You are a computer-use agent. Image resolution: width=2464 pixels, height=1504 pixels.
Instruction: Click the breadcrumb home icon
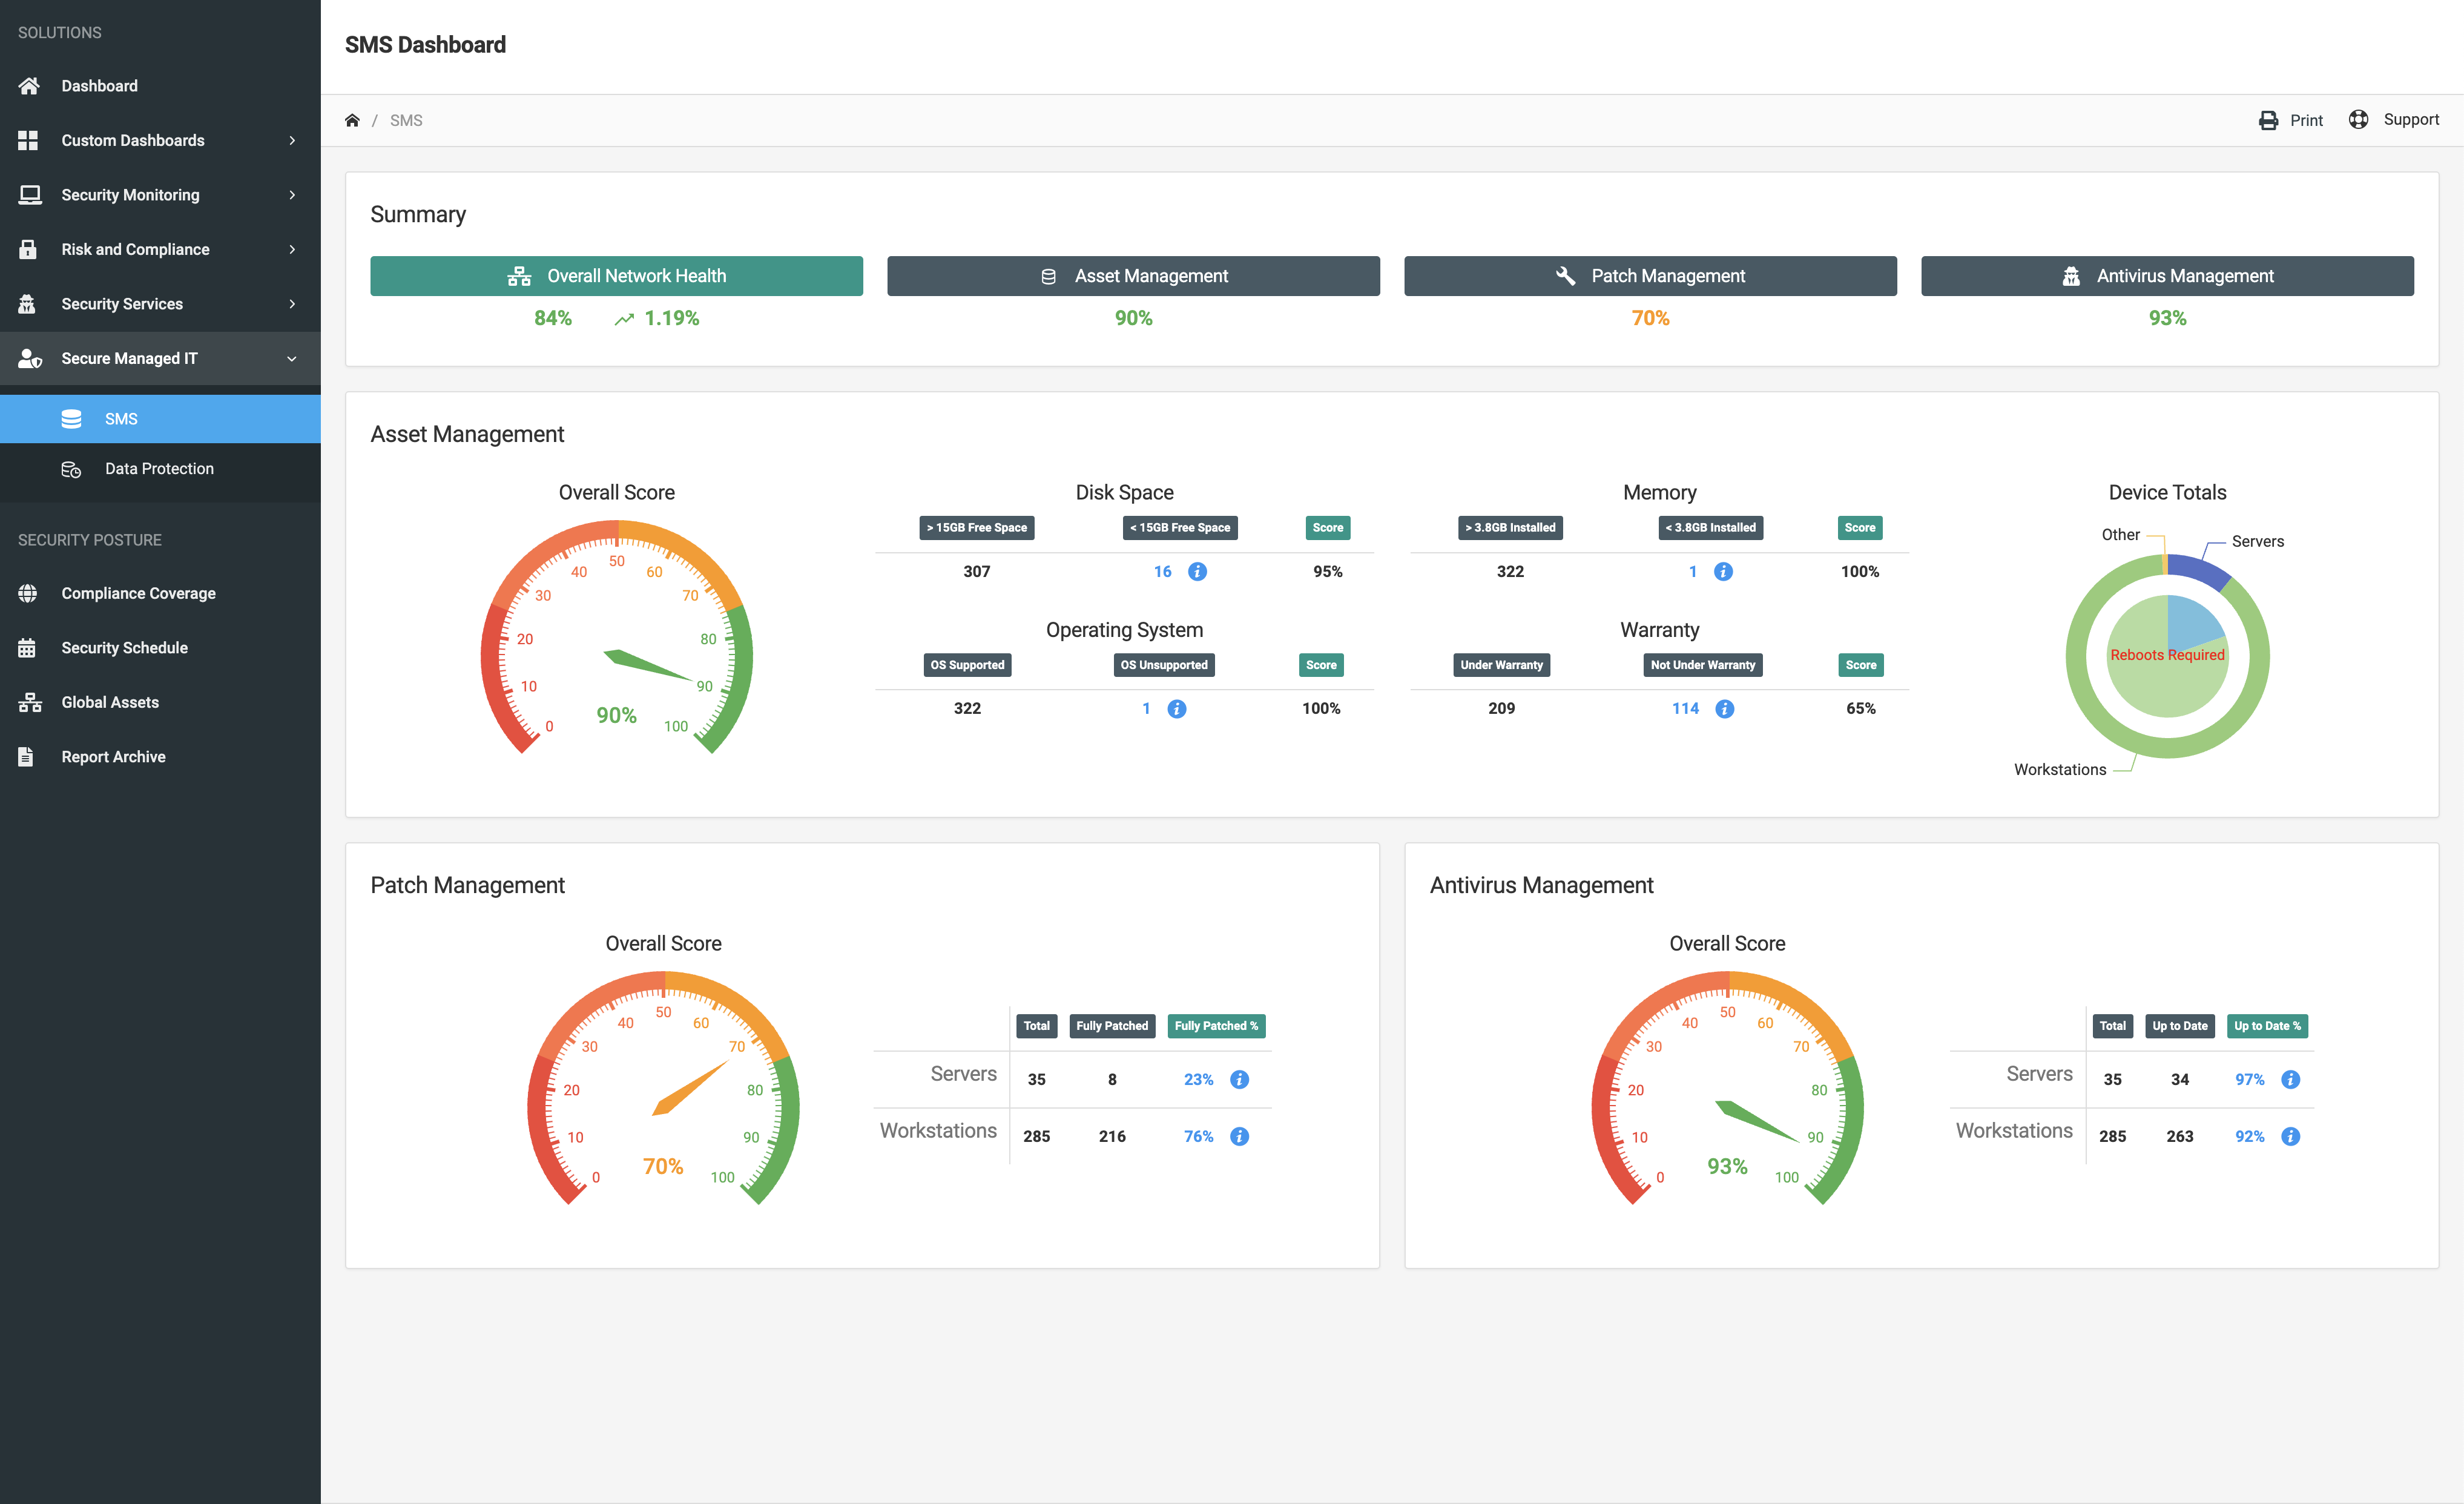(x=352, y=119)
